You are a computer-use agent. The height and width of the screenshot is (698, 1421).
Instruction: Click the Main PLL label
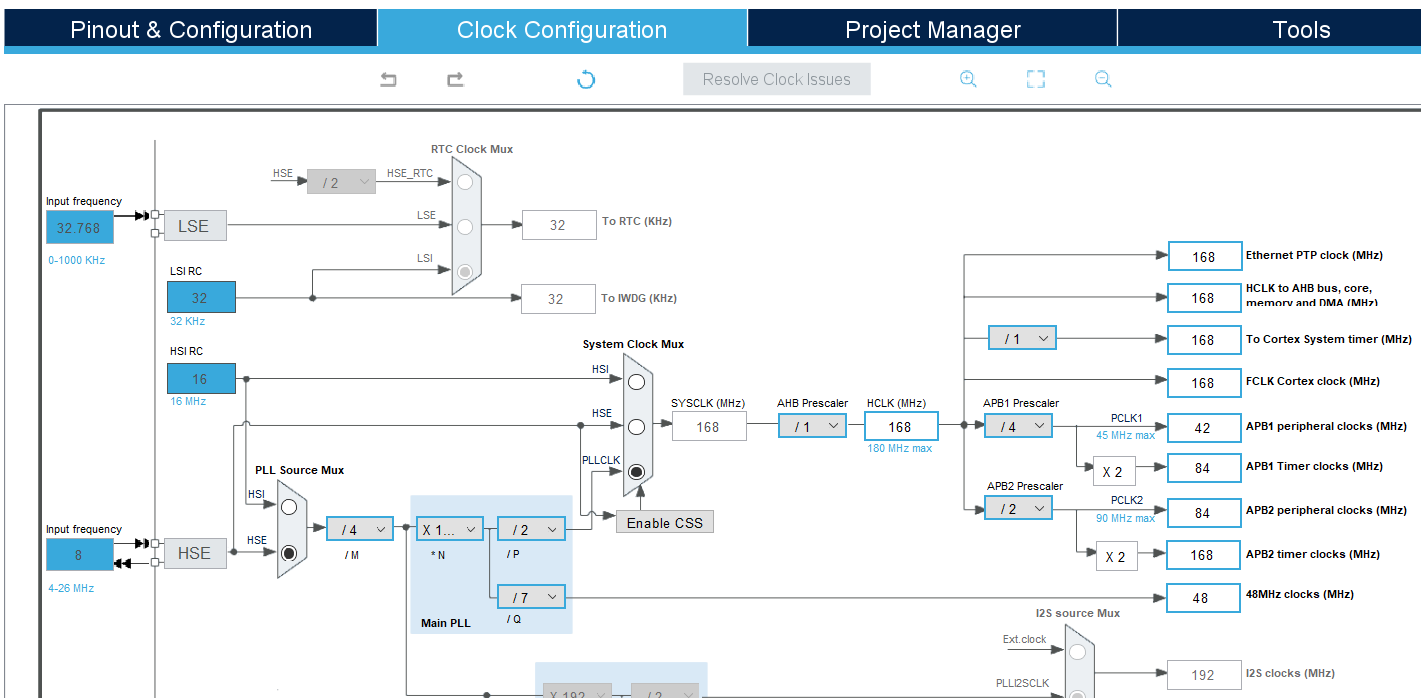tap(446, 623)
